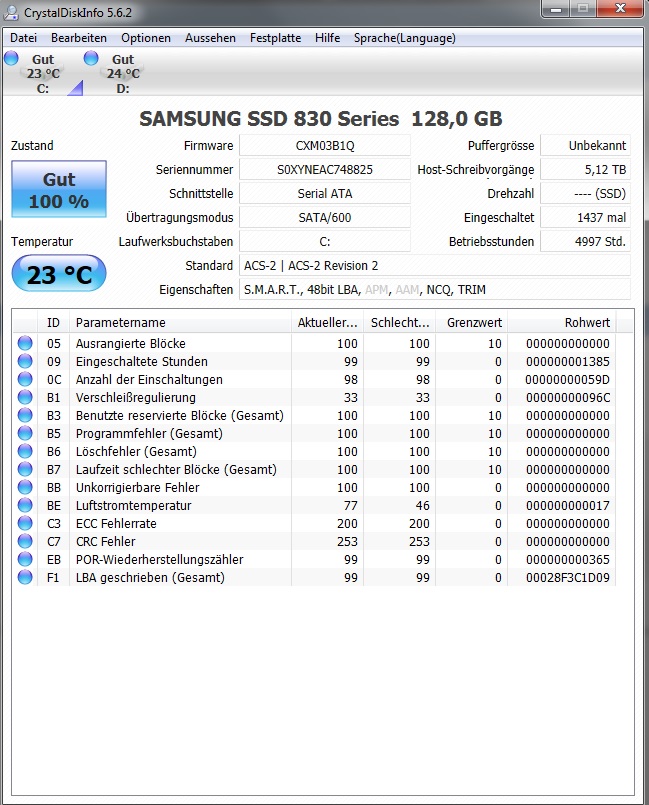Open the Bearbeiten menu

pyautogui.click(x=79, y=38)
